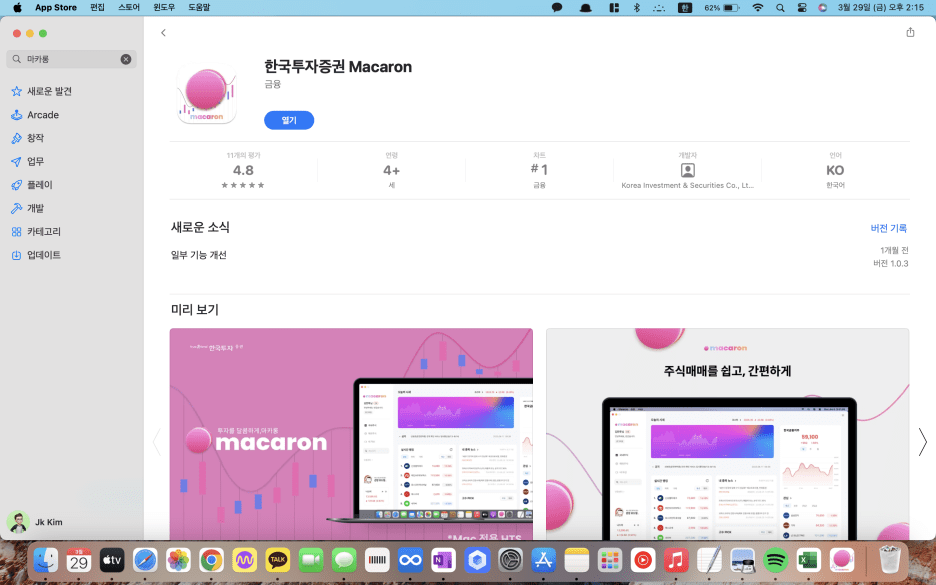Open Google Chrome from the Dock
This screenshot has width=936, height=585.
click(x=211, y=560)
